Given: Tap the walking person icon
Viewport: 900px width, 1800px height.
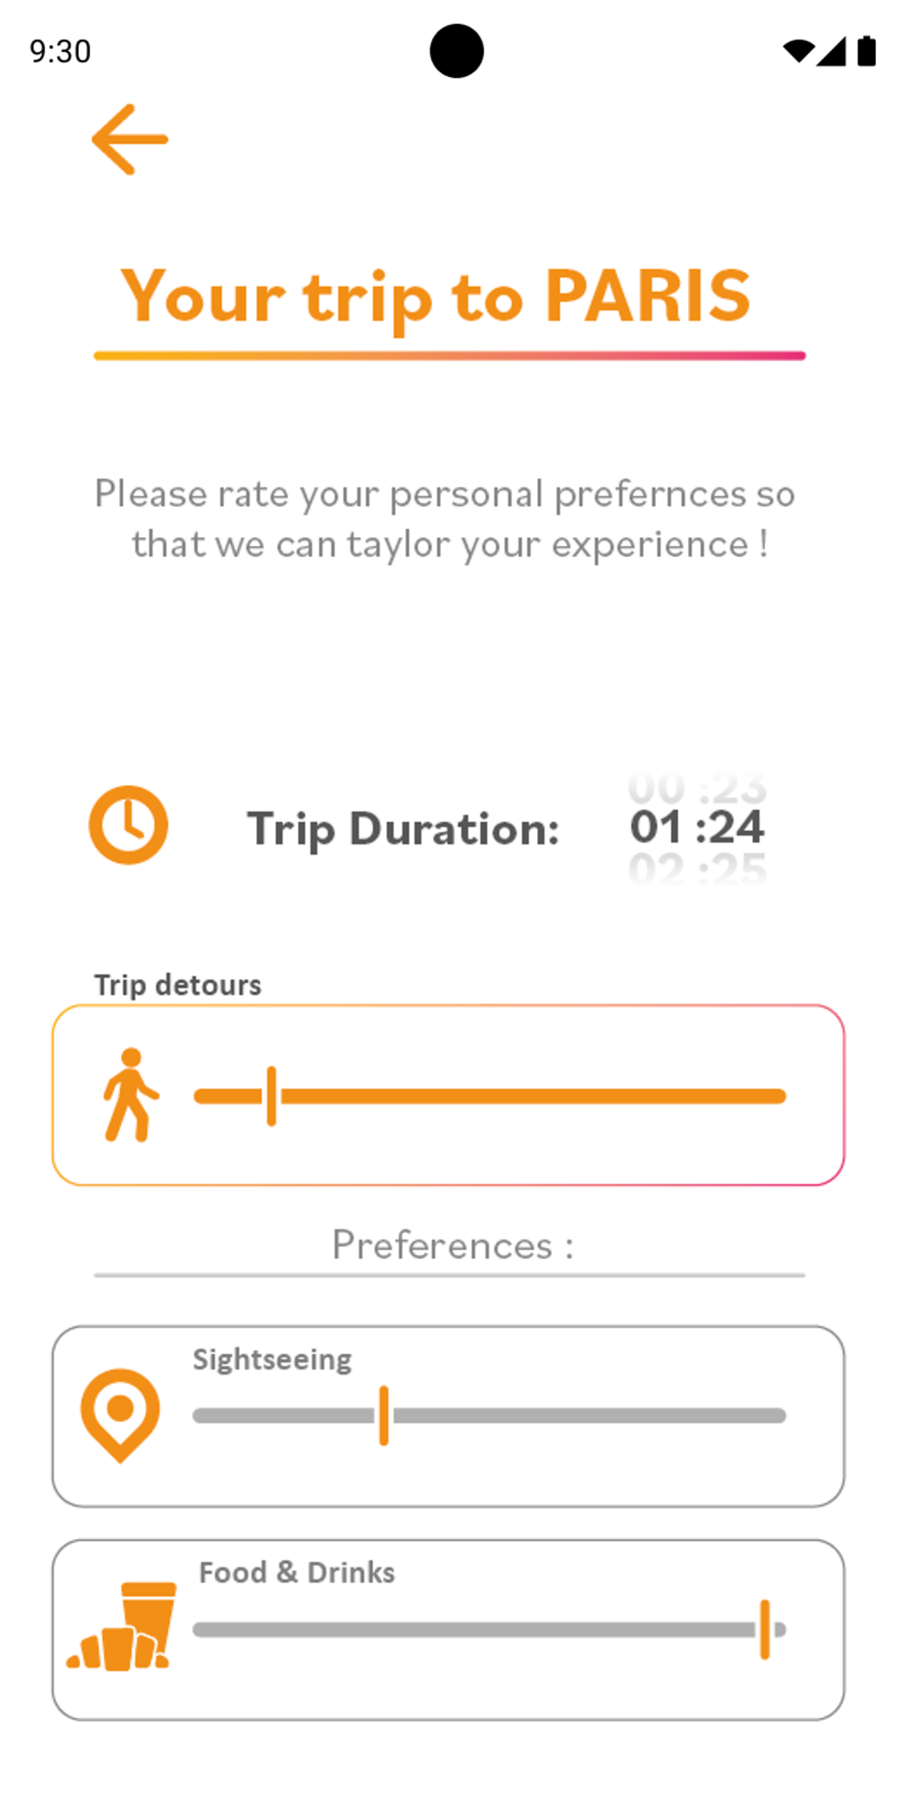Looking at the screenshot, I should [x=130, y=1095].
